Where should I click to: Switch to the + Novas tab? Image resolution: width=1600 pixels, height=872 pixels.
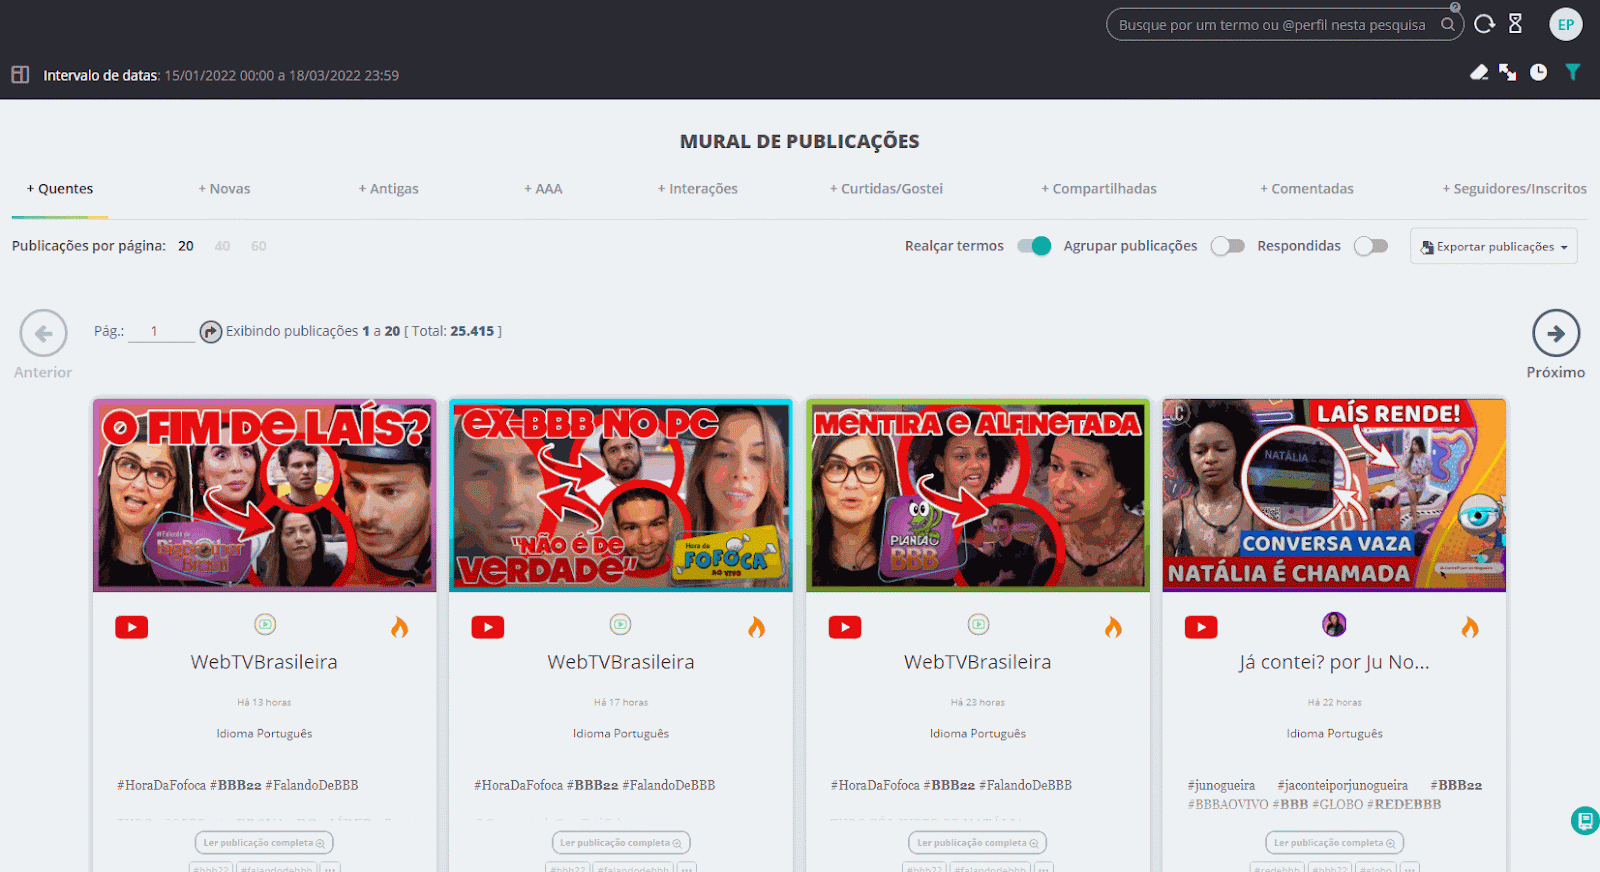click(x=224, y=189)
